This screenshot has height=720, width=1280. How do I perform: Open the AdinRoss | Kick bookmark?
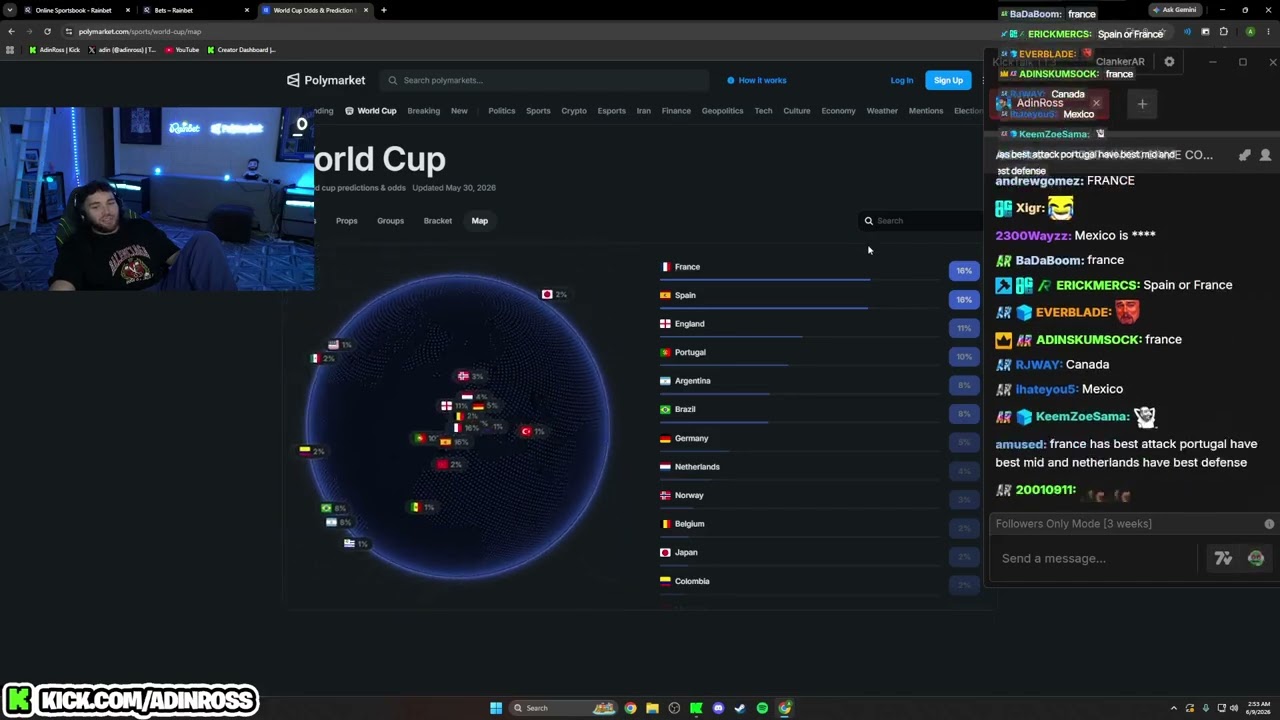pos(55,49)
